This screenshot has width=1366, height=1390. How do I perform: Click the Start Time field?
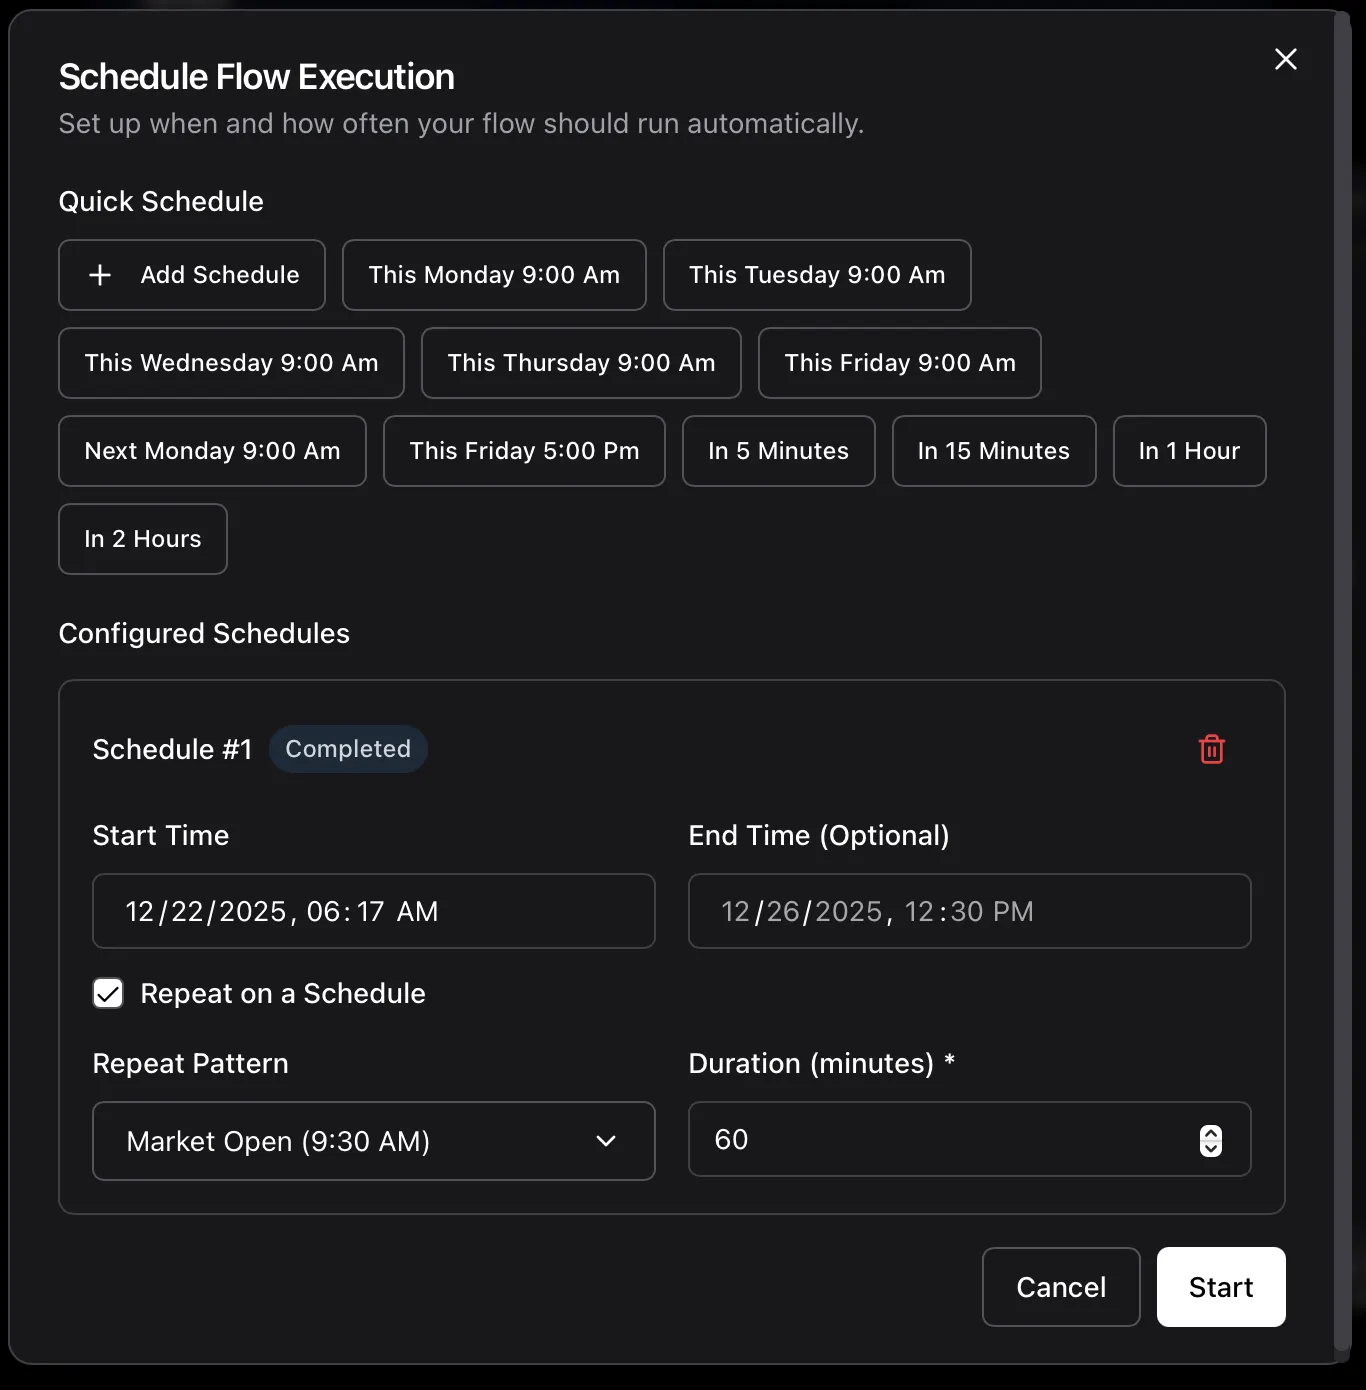[373, 911]
